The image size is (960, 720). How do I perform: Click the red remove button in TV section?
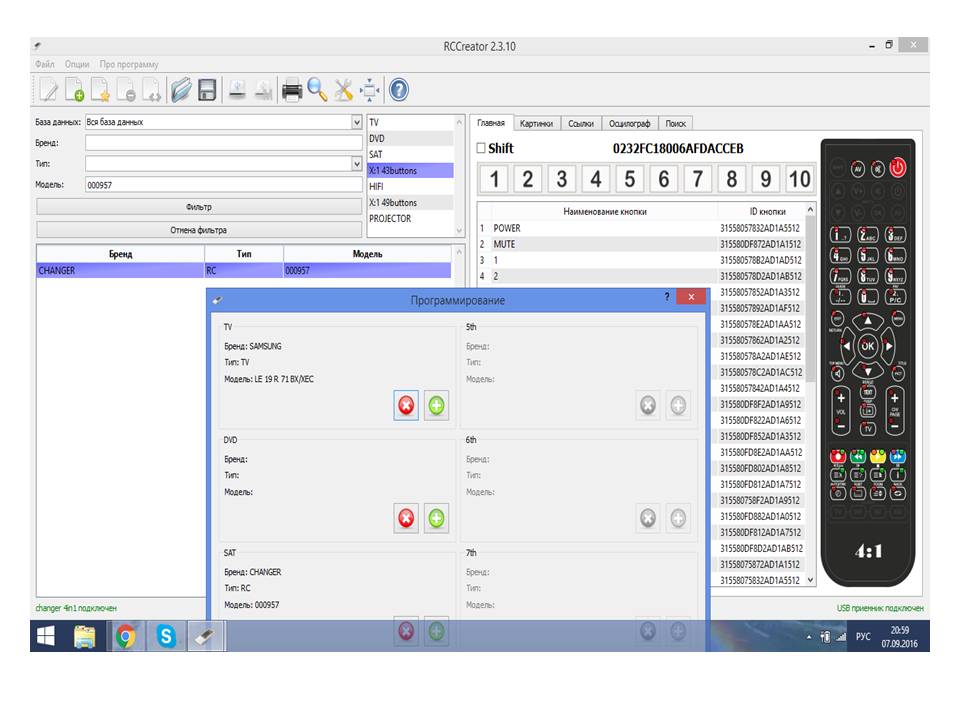click(406, 406)
